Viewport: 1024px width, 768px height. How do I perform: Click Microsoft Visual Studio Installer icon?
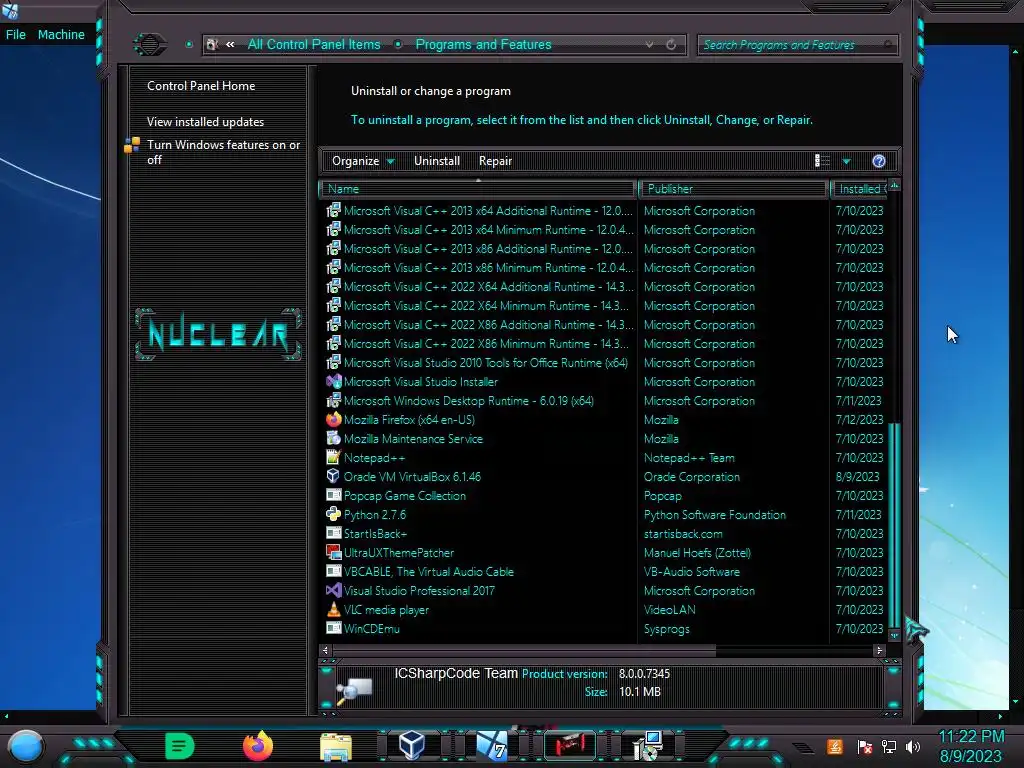point(333,381)
